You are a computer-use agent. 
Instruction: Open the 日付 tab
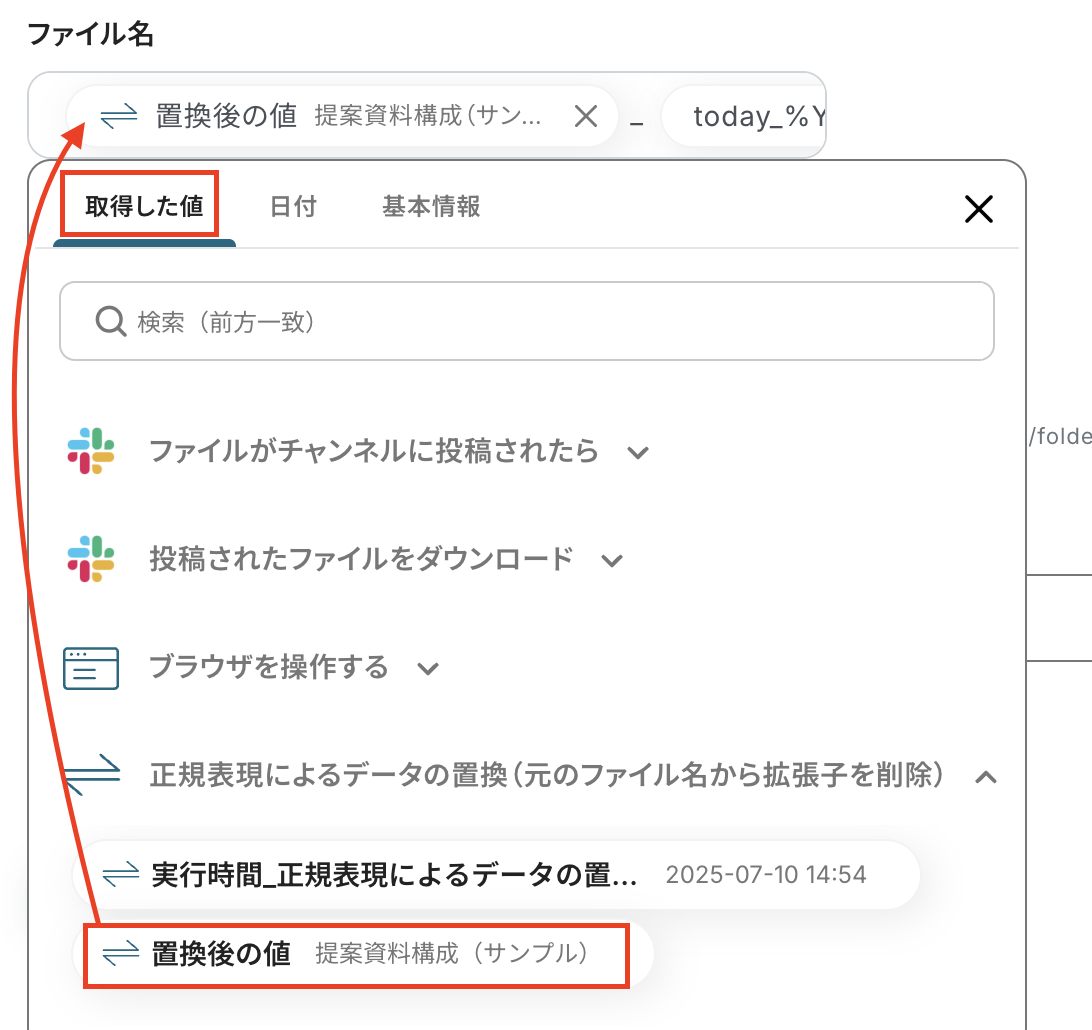[x=293, y=206]
